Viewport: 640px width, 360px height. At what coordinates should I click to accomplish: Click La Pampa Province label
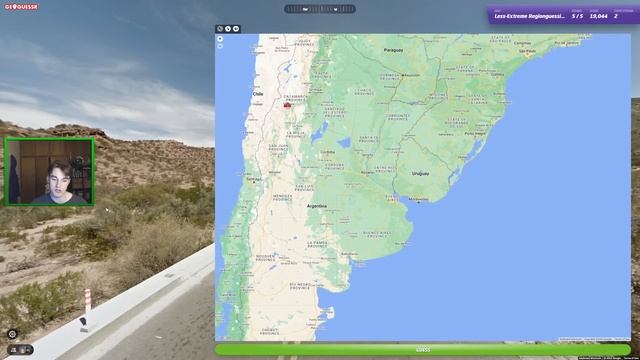point(317,244)
